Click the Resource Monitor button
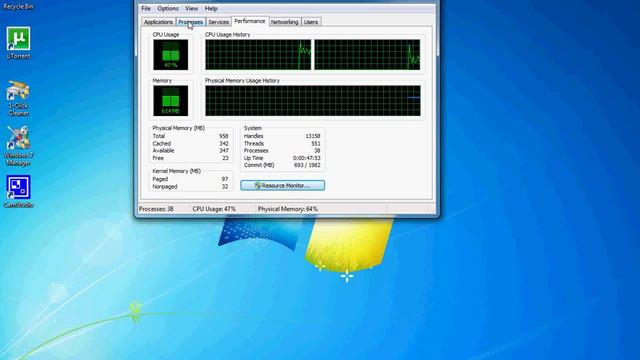This screenshot has width=640, height=360. point(282,185)
